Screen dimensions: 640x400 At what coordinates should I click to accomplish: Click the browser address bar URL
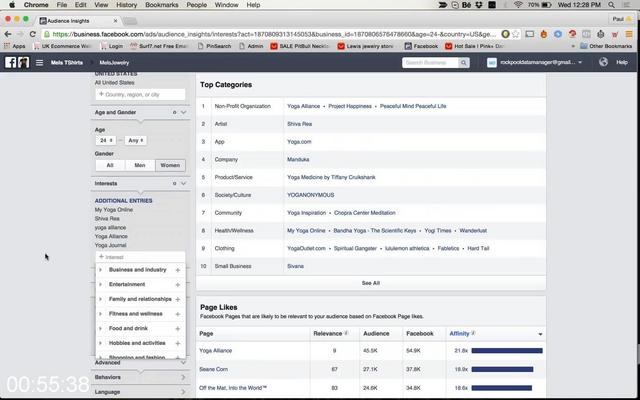(273, 34)
